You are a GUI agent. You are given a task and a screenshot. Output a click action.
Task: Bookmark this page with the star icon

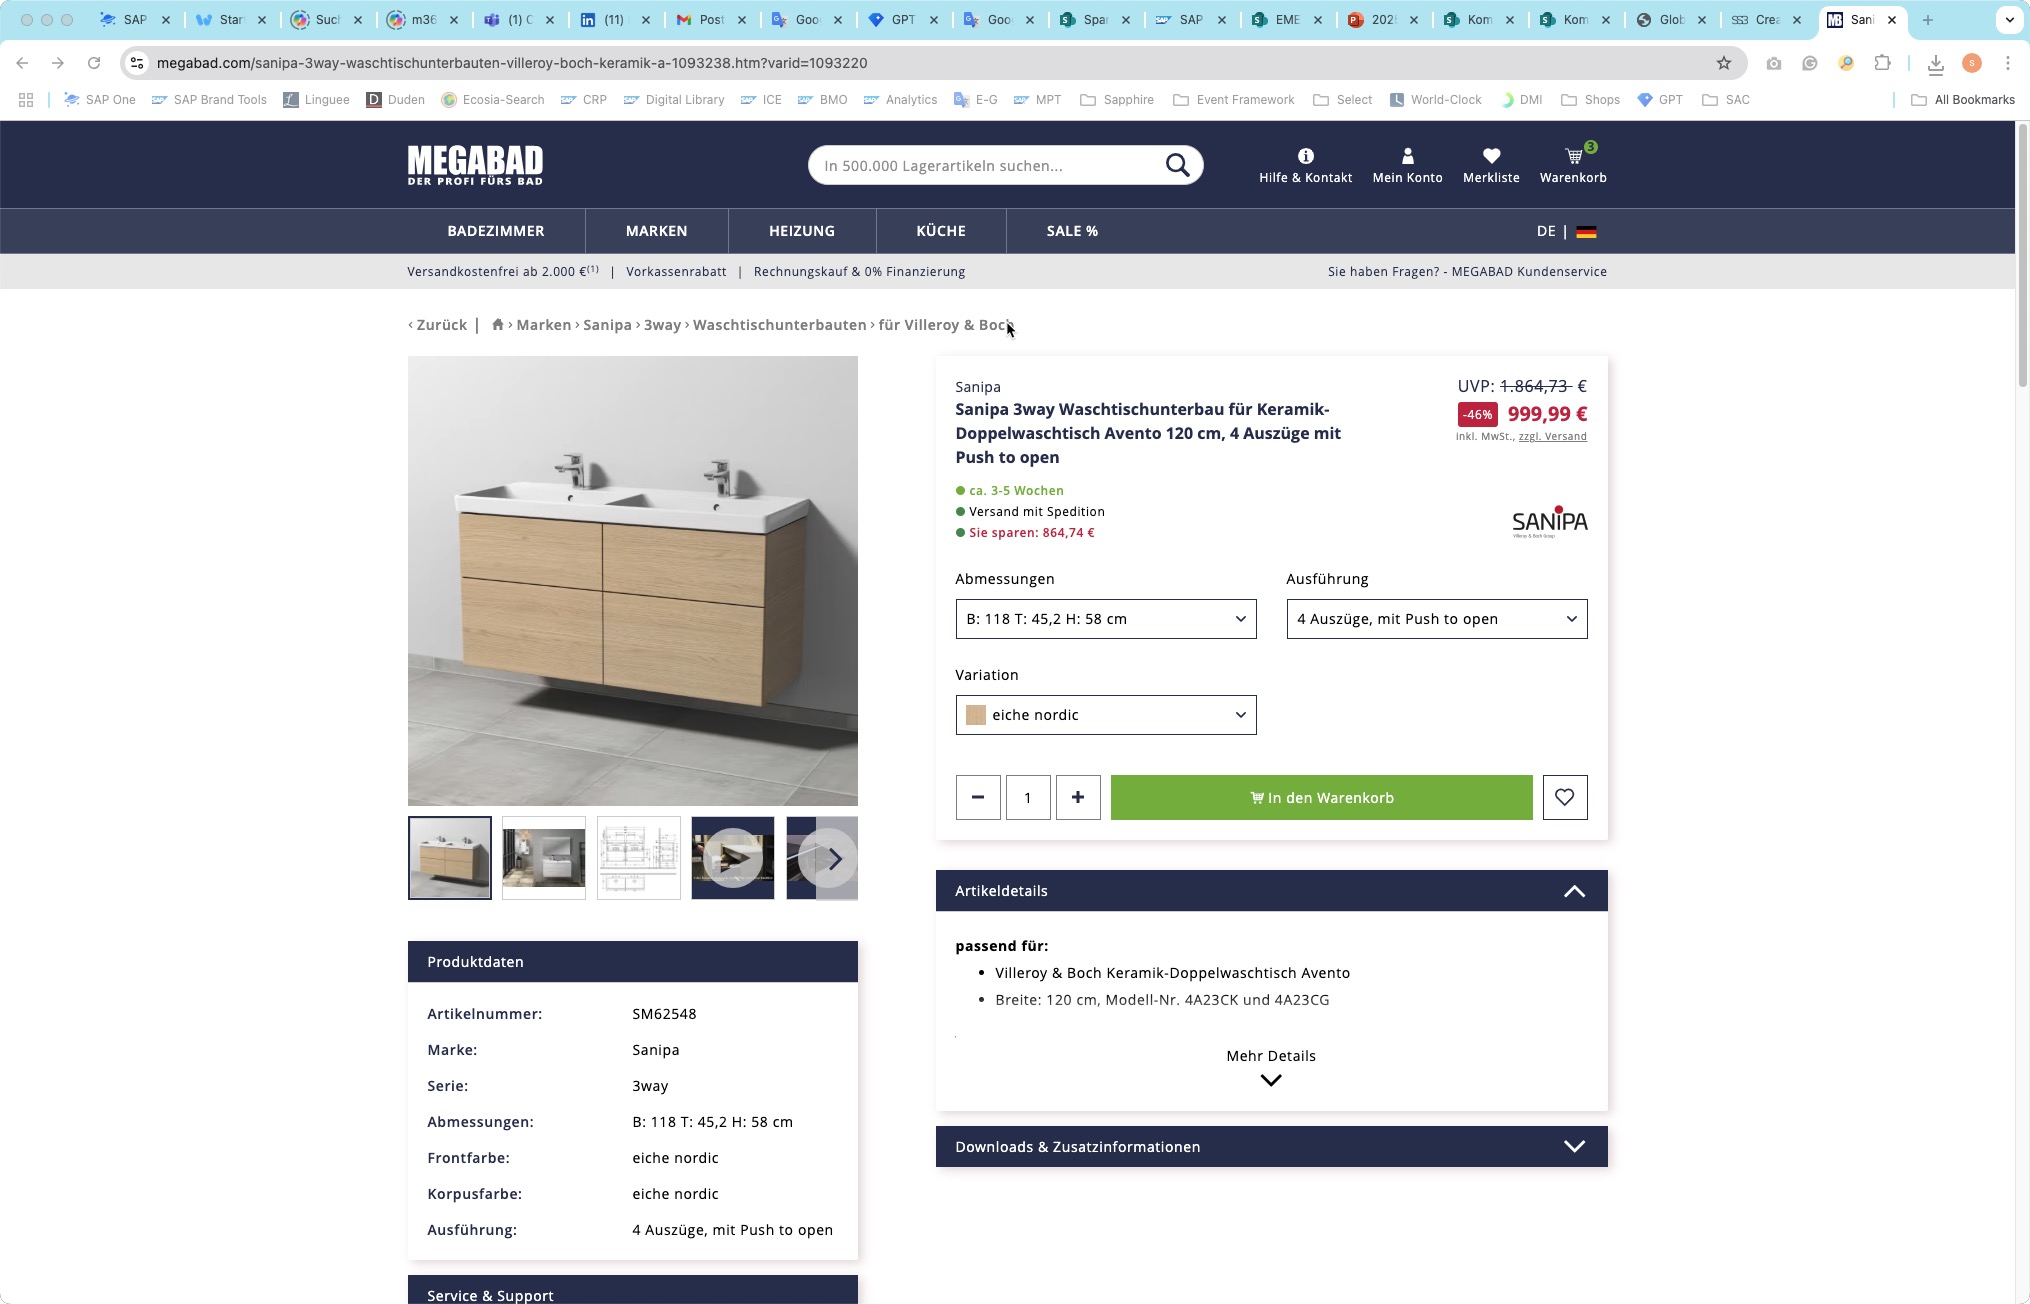point(1723,63)
